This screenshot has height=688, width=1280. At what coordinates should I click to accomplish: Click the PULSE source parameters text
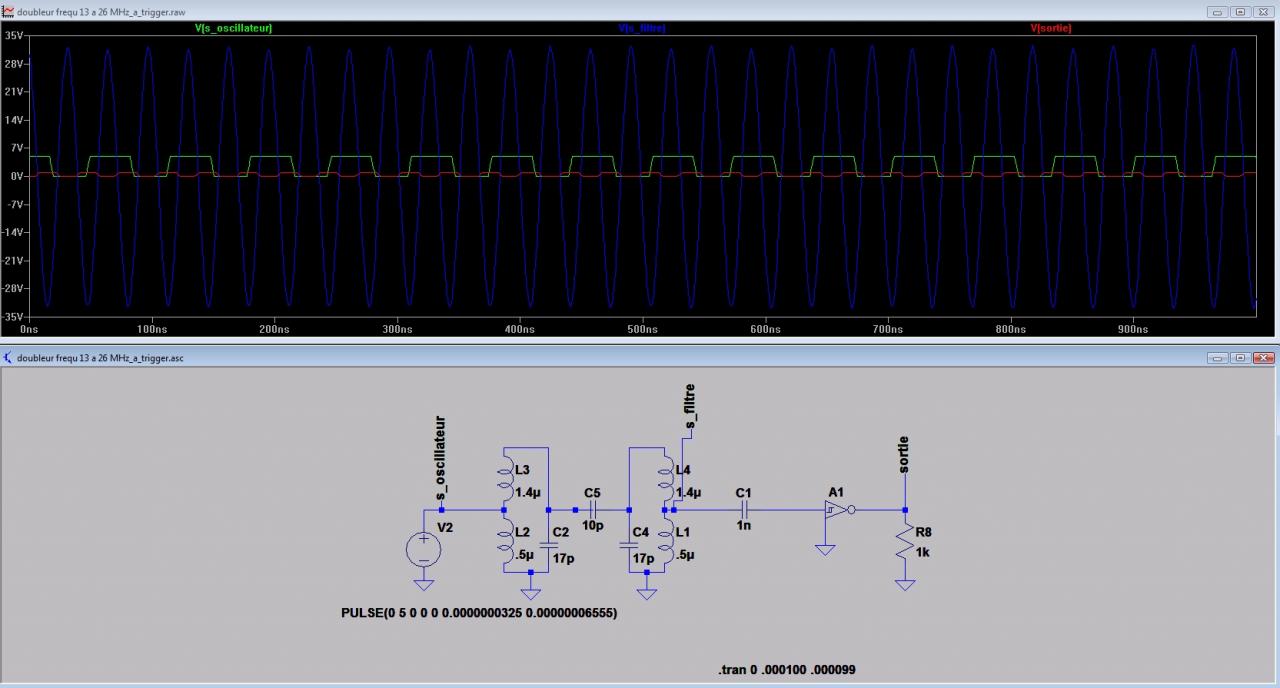click(479, 612)
